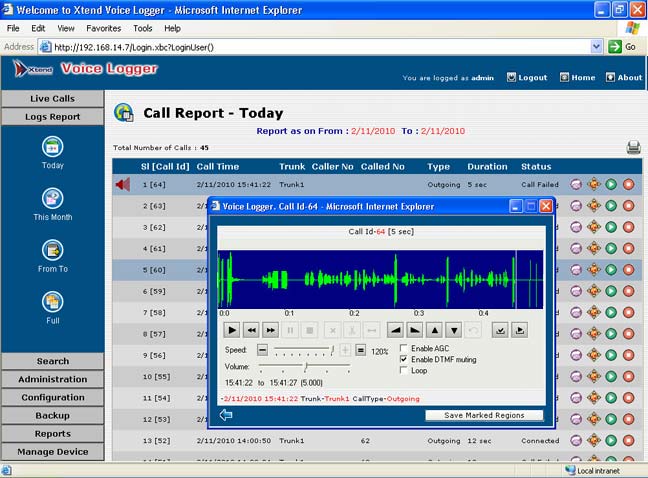Open the Full report icon
648x478 pixels.
coord(52,302)
